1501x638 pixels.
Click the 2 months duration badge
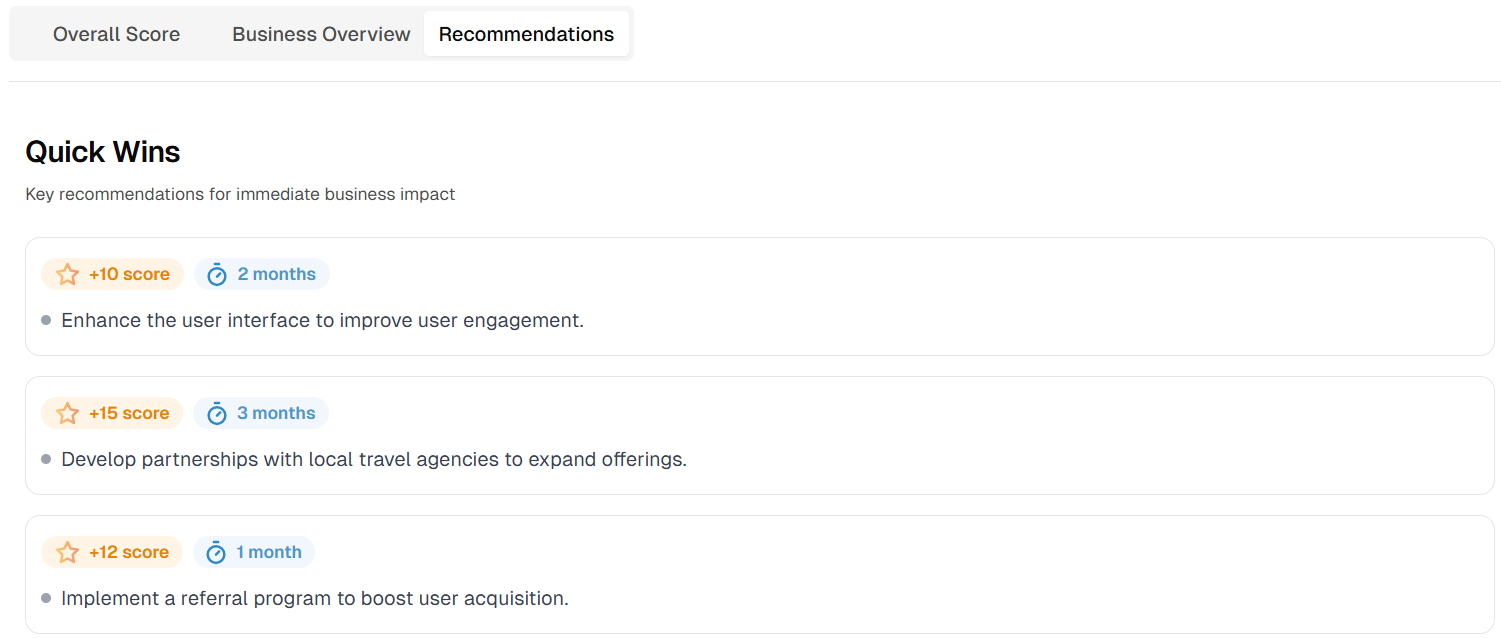click(262, 274)
